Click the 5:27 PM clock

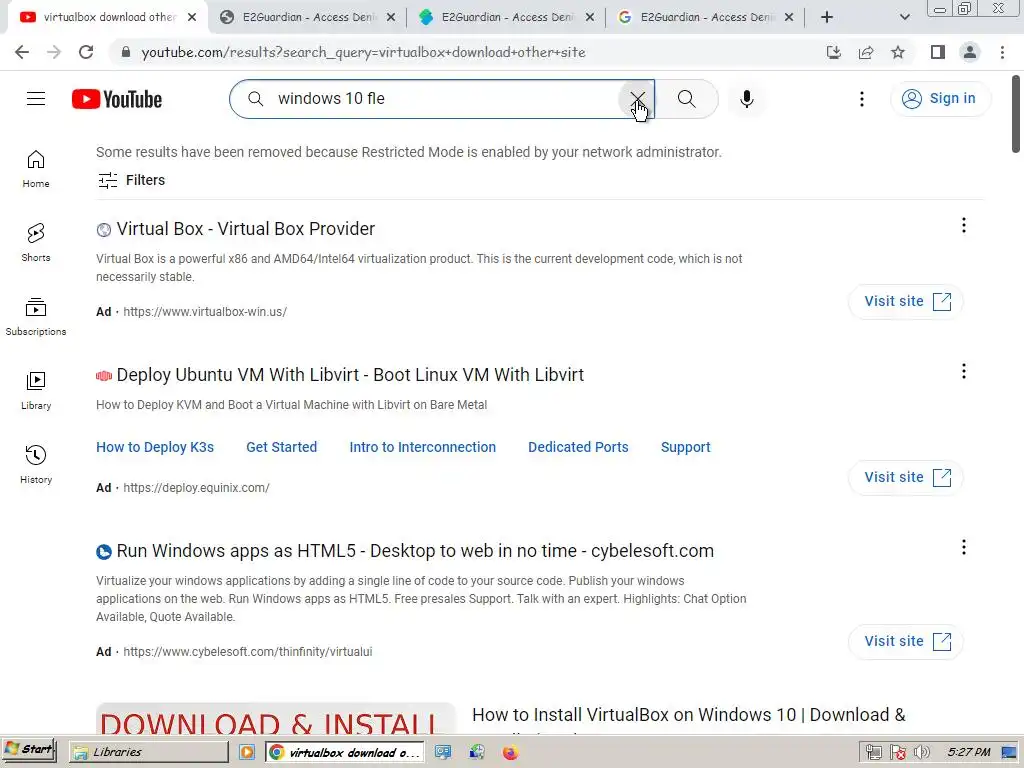click(969, 752)
